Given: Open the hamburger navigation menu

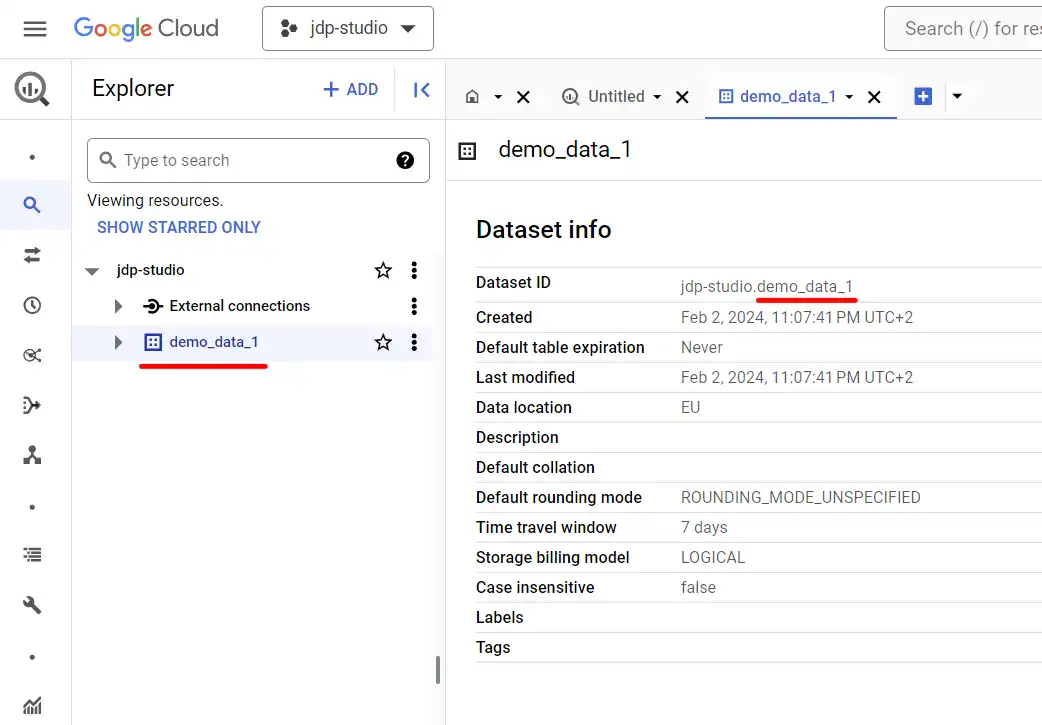Looking at the screenshot, I should (x=35, y=29).
